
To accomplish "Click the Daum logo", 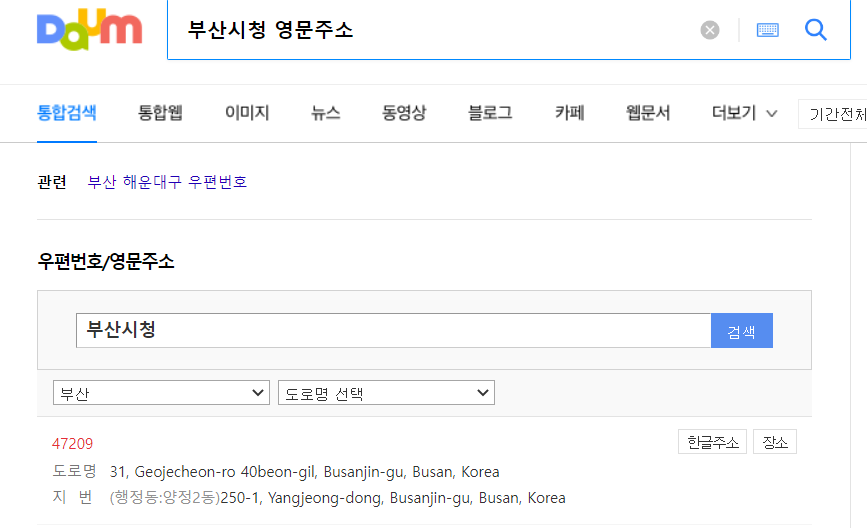I will 90,29.
